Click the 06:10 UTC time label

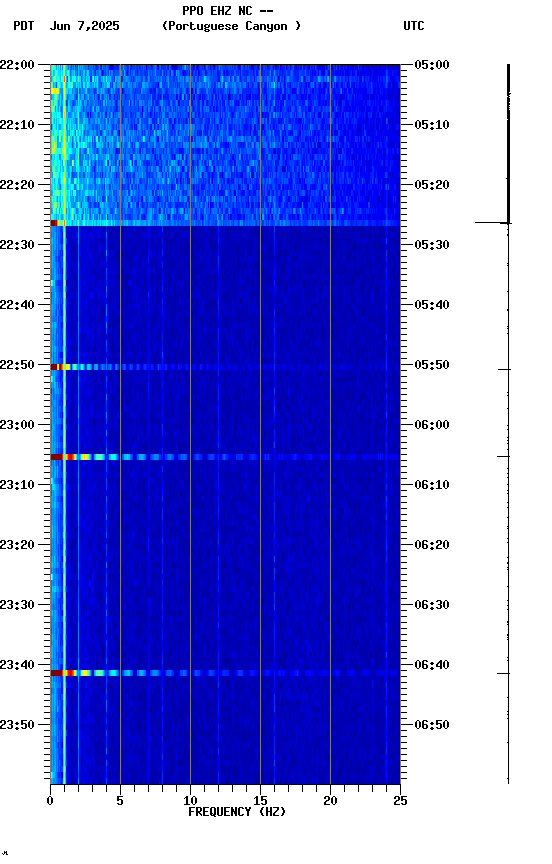click(432, 485)
